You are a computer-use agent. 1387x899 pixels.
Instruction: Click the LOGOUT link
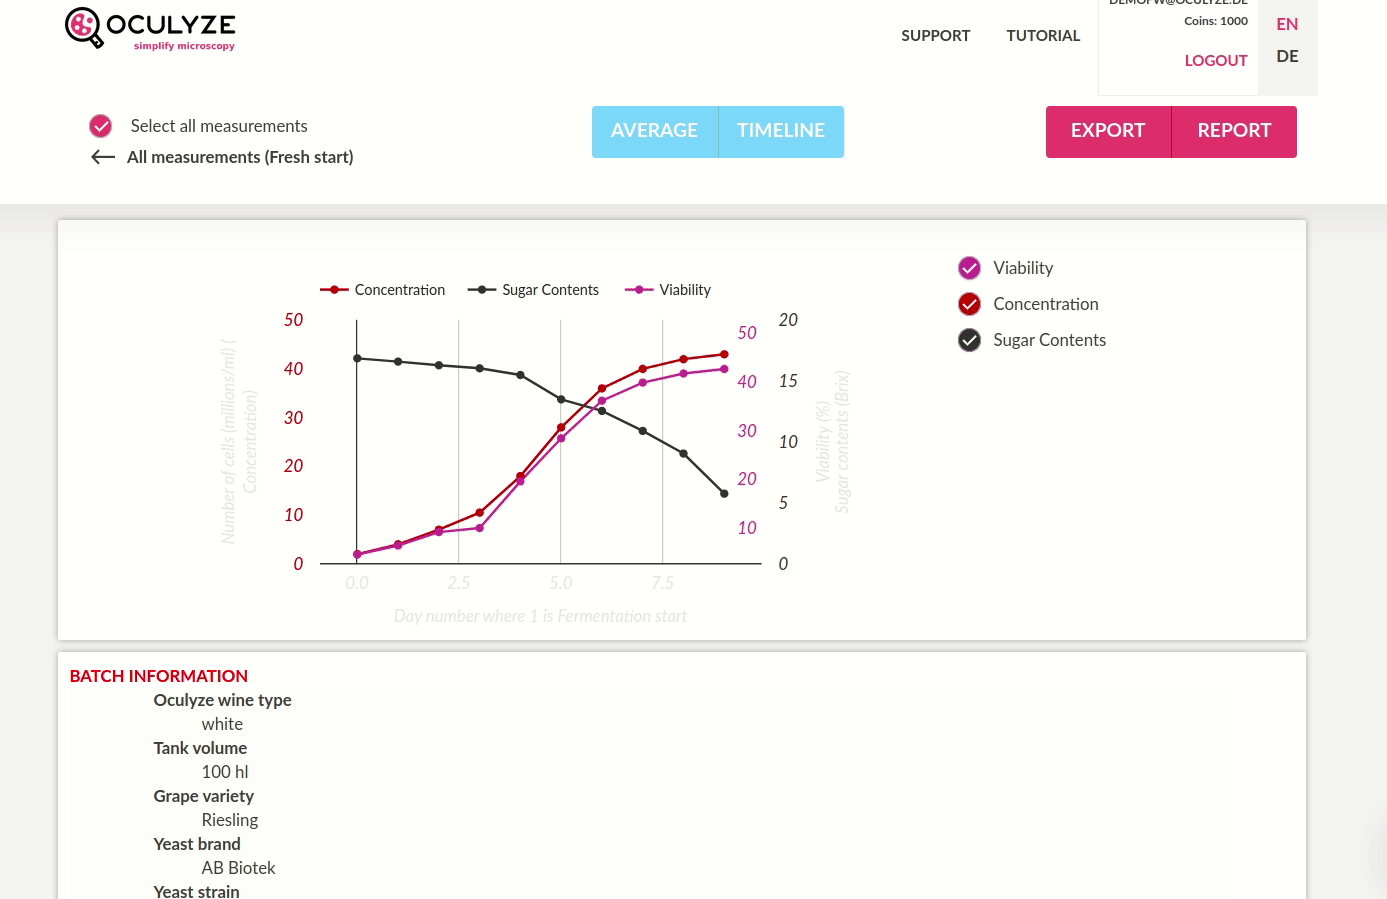(1216, 61)
